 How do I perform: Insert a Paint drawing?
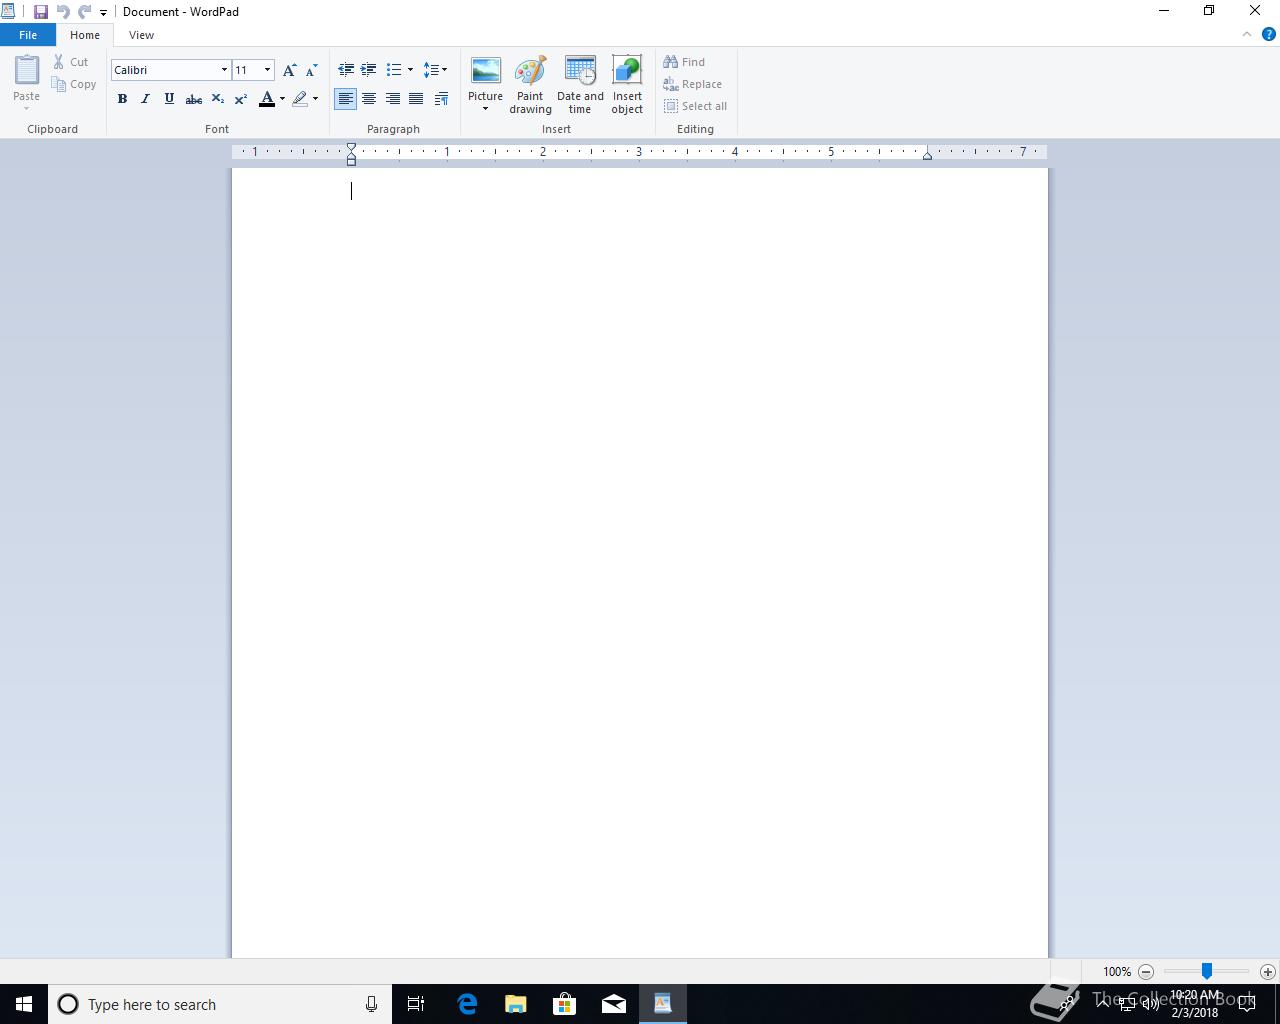click(530, 85)
